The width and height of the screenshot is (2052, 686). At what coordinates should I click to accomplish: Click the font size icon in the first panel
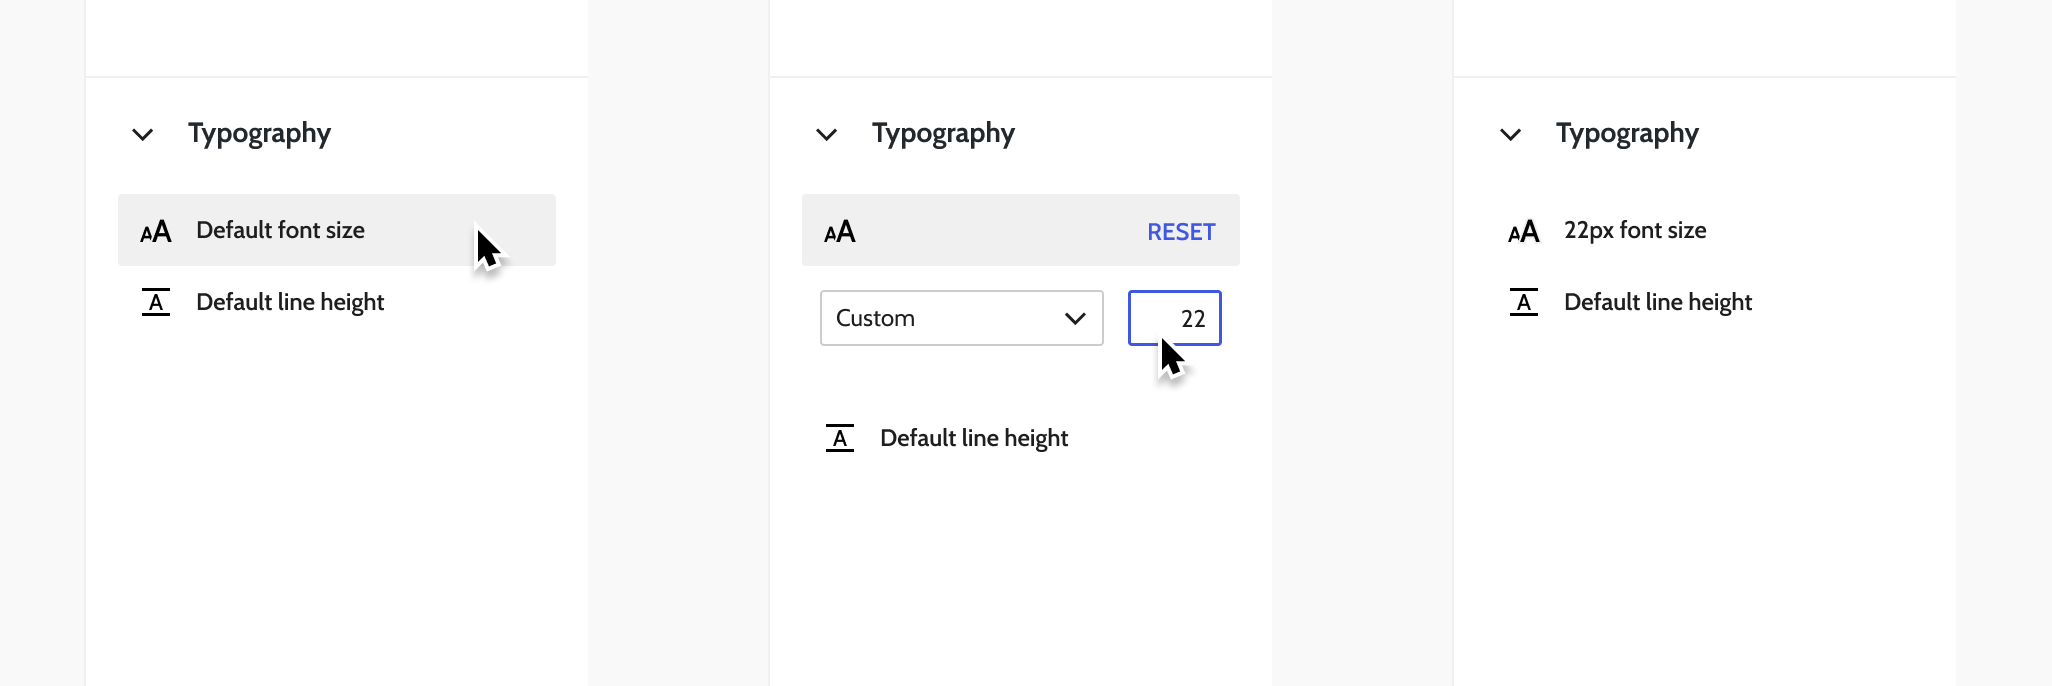point(156,230)
